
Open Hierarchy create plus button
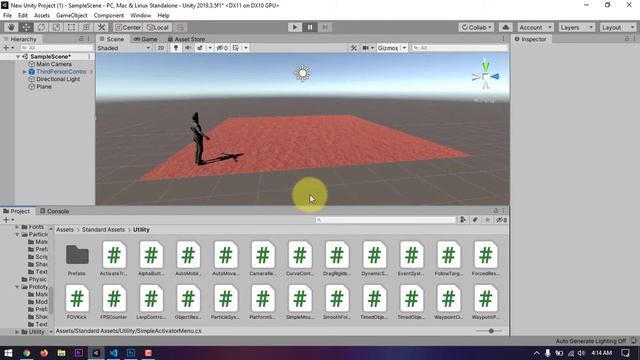pos(8,48)
